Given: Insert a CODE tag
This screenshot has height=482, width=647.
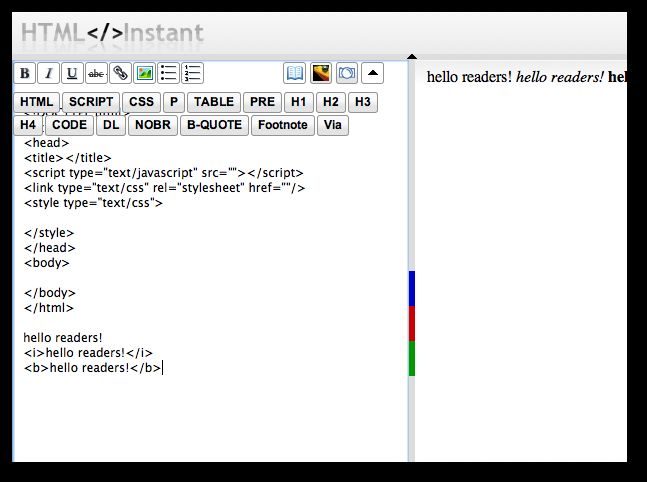Looking at the screenshot, I should (x=70, y=125).
